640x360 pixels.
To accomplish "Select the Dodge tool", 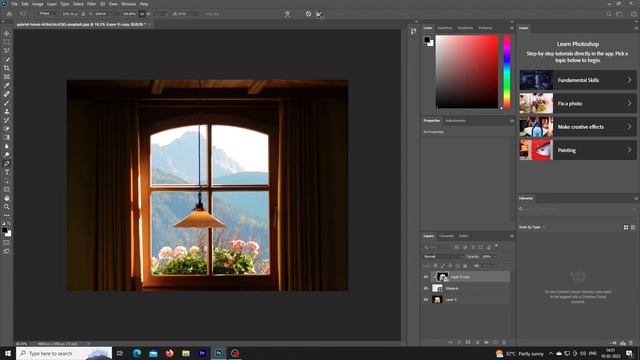I will (7, 155).
